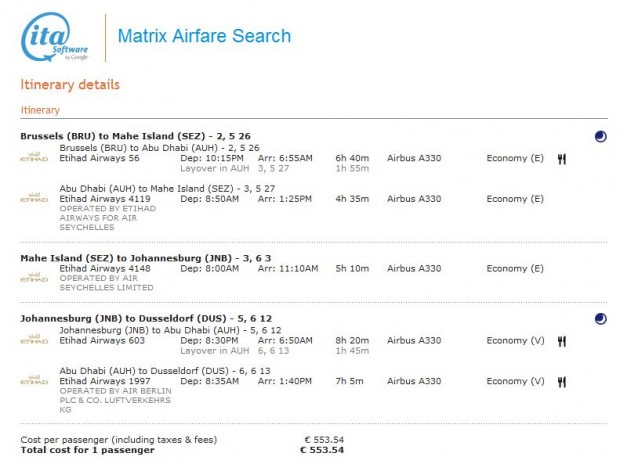This screenshot has width=620, height=464.
Task: Click the 6h 40m flight duration
Action: [352, 158]
